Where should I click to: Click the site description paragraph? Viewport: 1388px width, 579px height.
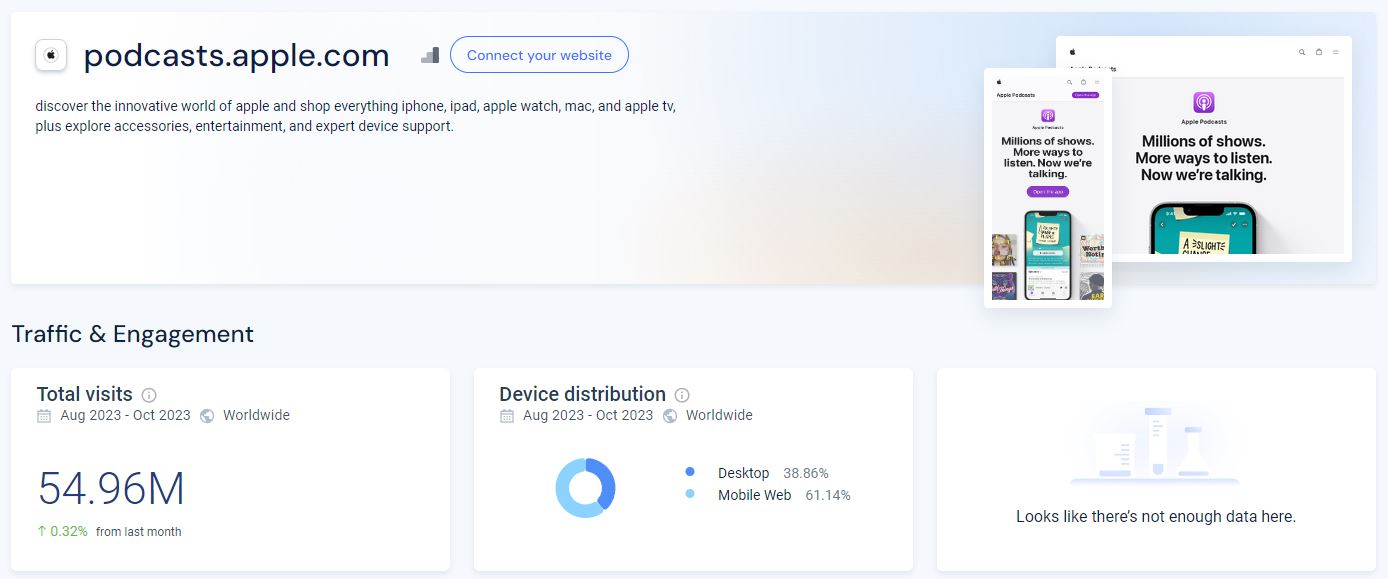click(355, 116)
